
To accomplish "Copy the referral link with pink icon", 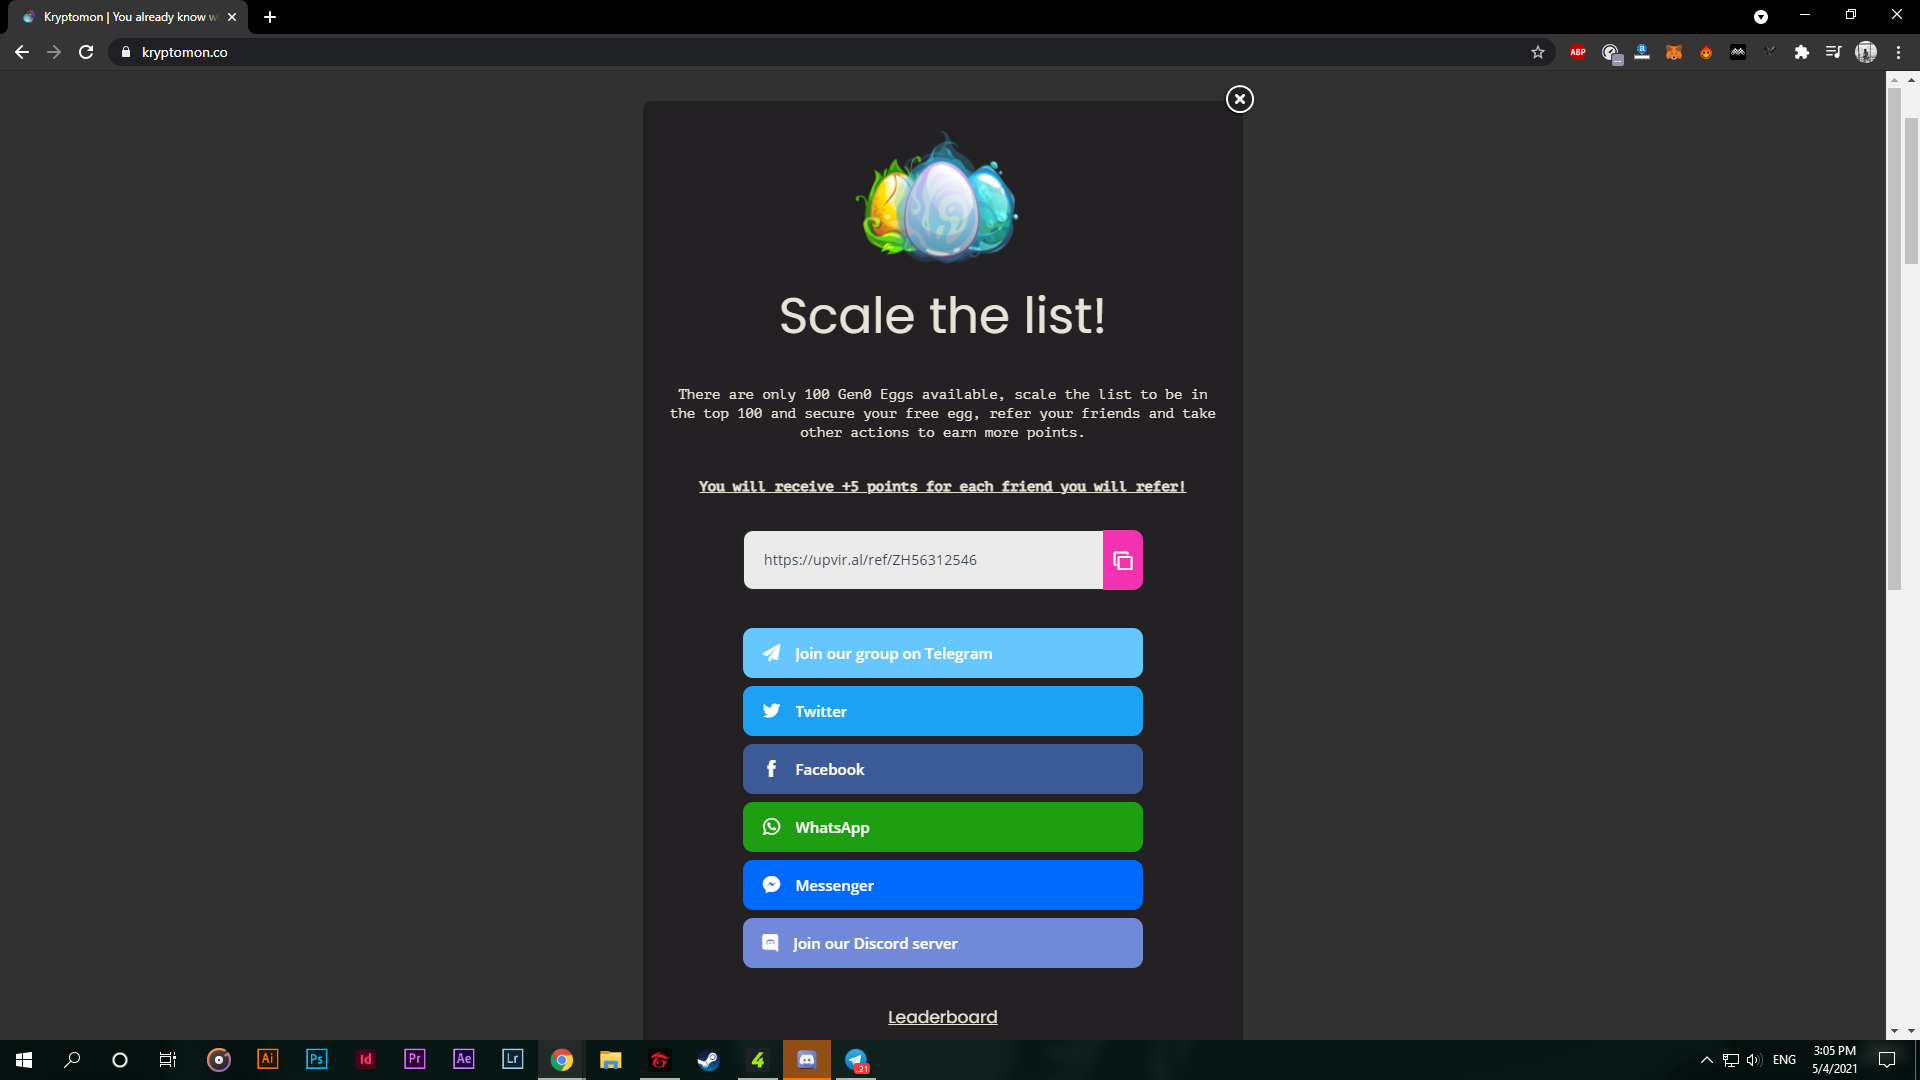I will pos(1122,560).
